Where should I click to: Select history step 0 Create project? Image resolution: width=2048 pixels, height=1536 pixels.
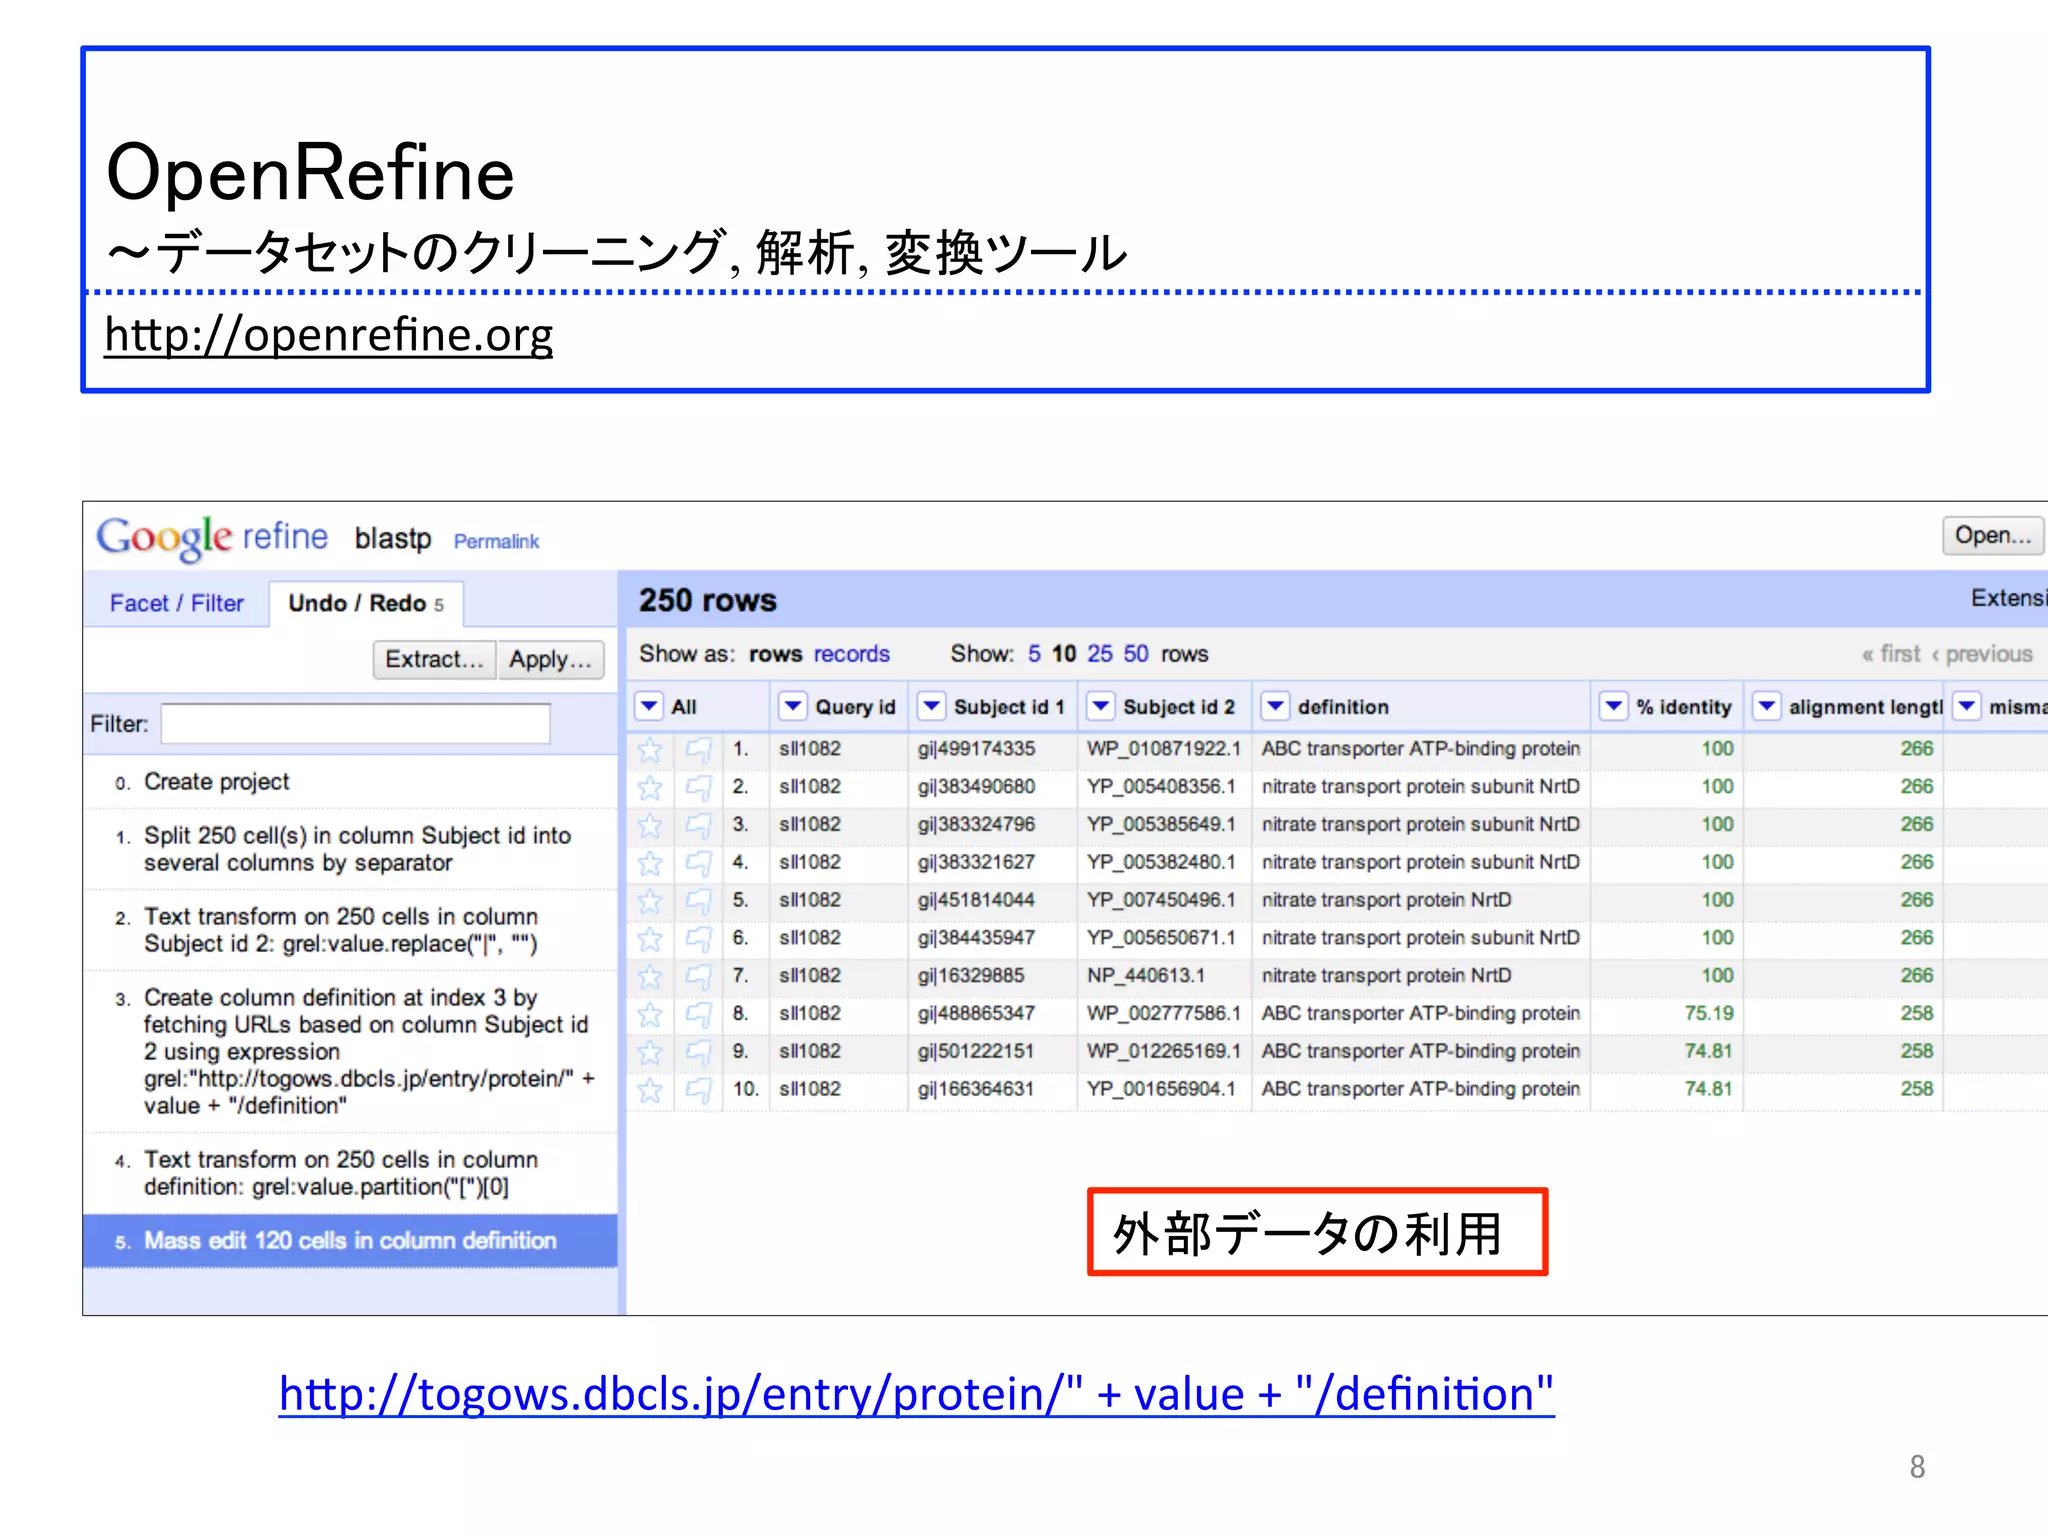[350, 782]
